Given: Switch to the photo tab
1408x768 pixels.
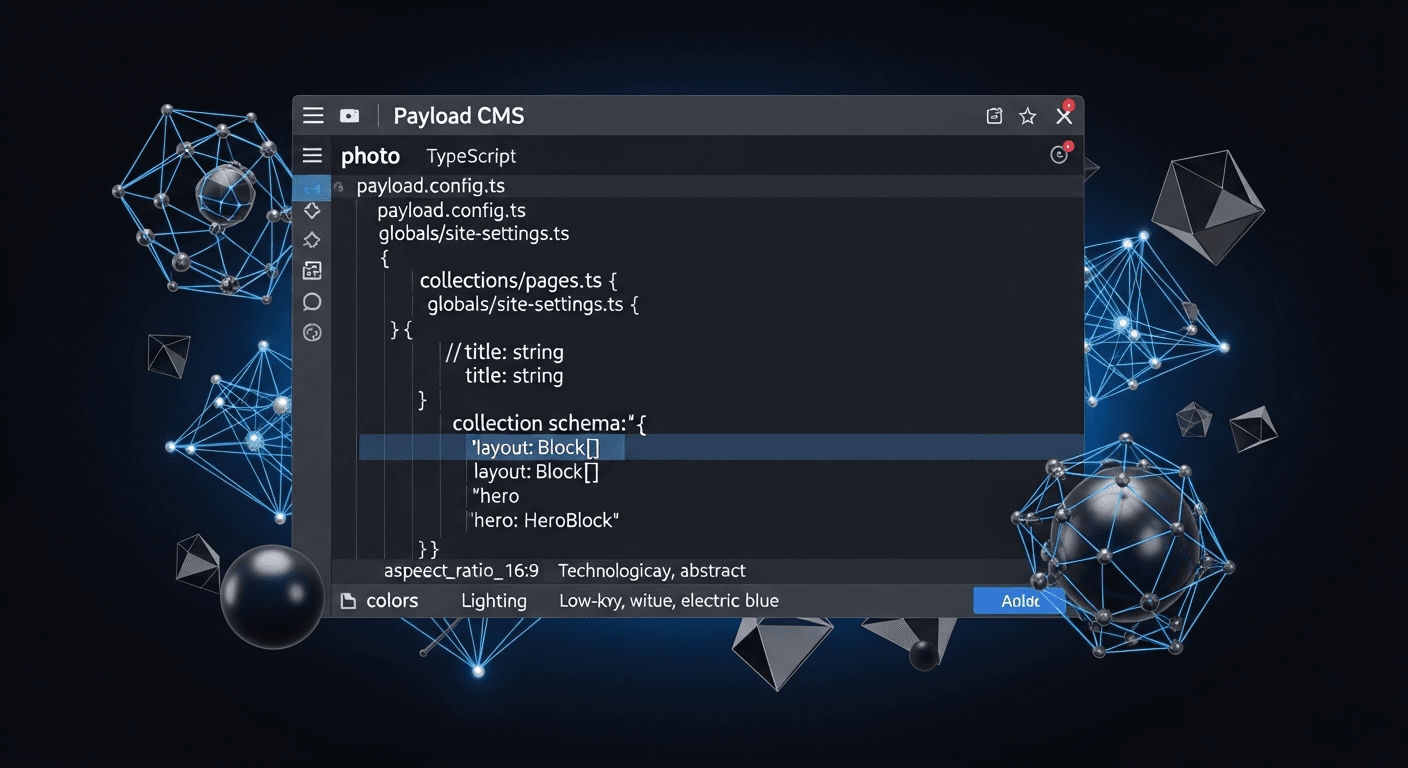Looking at the screenshot, I should click(x=370, y=156).
